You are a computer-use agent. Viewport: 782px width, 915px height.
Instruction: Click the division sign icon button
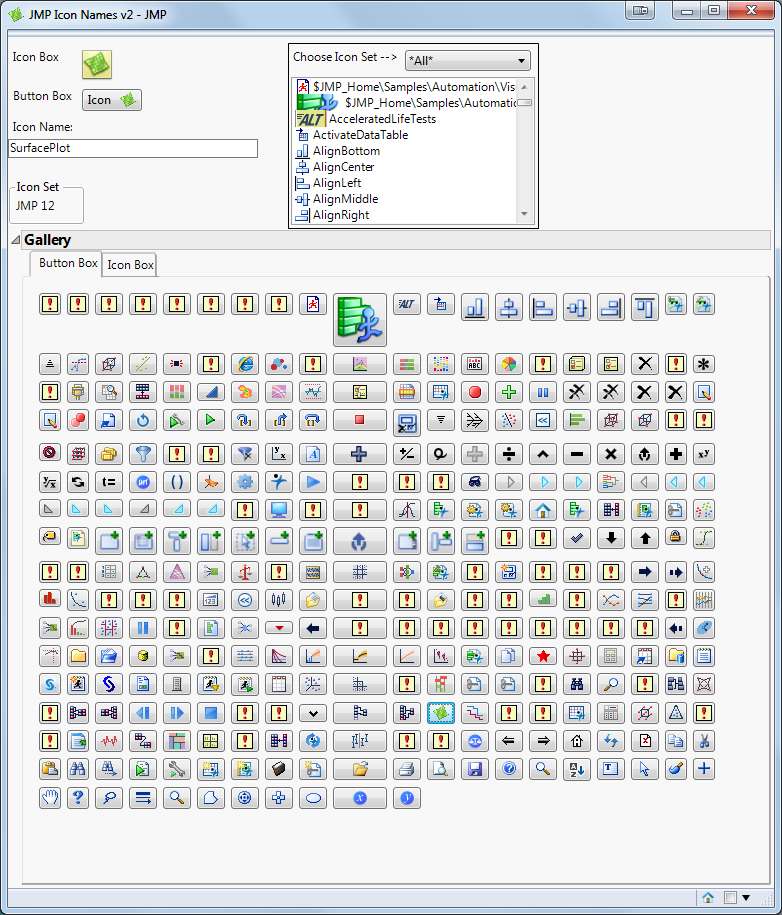click(x=509, y=454)
